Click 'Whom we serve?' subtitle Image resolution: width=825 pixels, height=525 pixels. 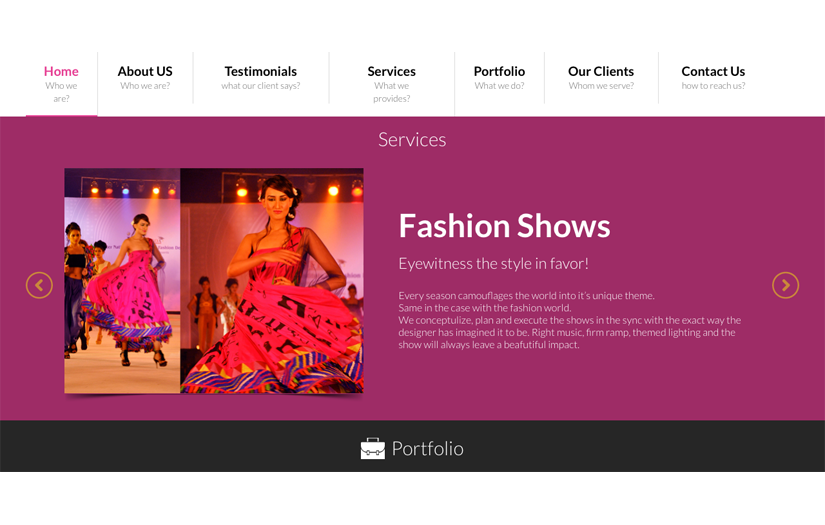tap(601, 86)
